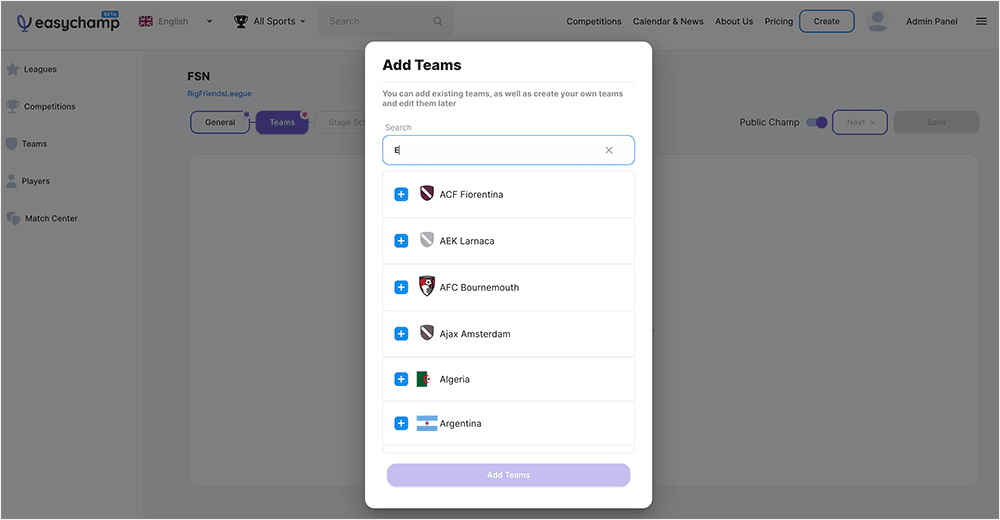Click the Add Teams button
1000x520 pixels.
[508, 475]
